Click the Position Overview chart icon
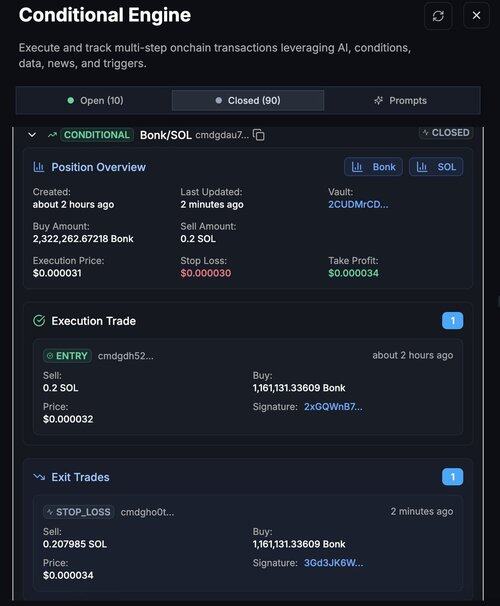 [x=39, y=167]
